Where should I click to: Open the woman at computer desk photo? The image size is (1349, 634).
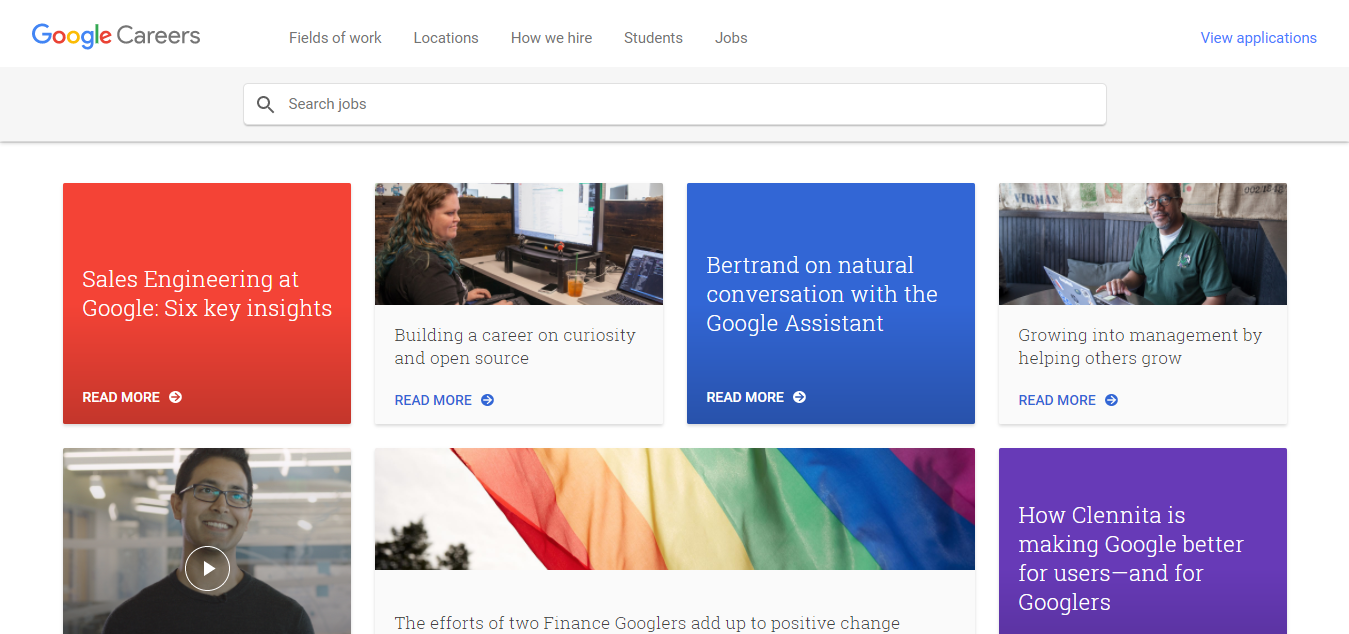pyautogui.click(x=519, y=244)
